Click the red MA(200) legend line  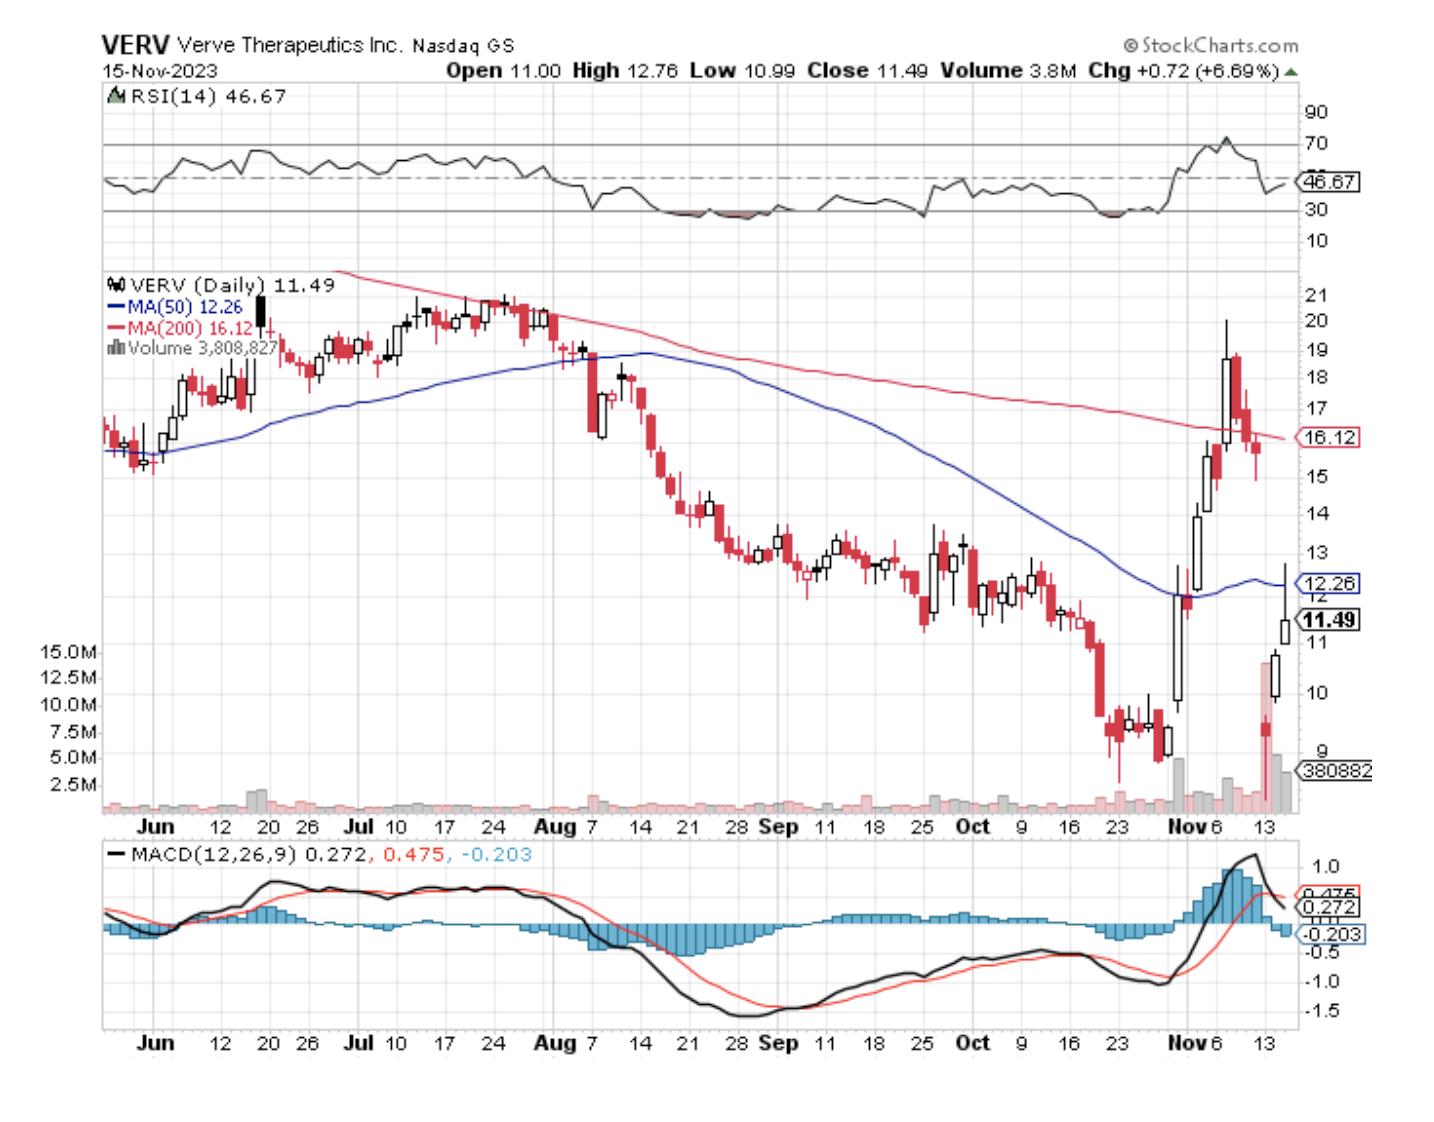(x=116, y=328)
